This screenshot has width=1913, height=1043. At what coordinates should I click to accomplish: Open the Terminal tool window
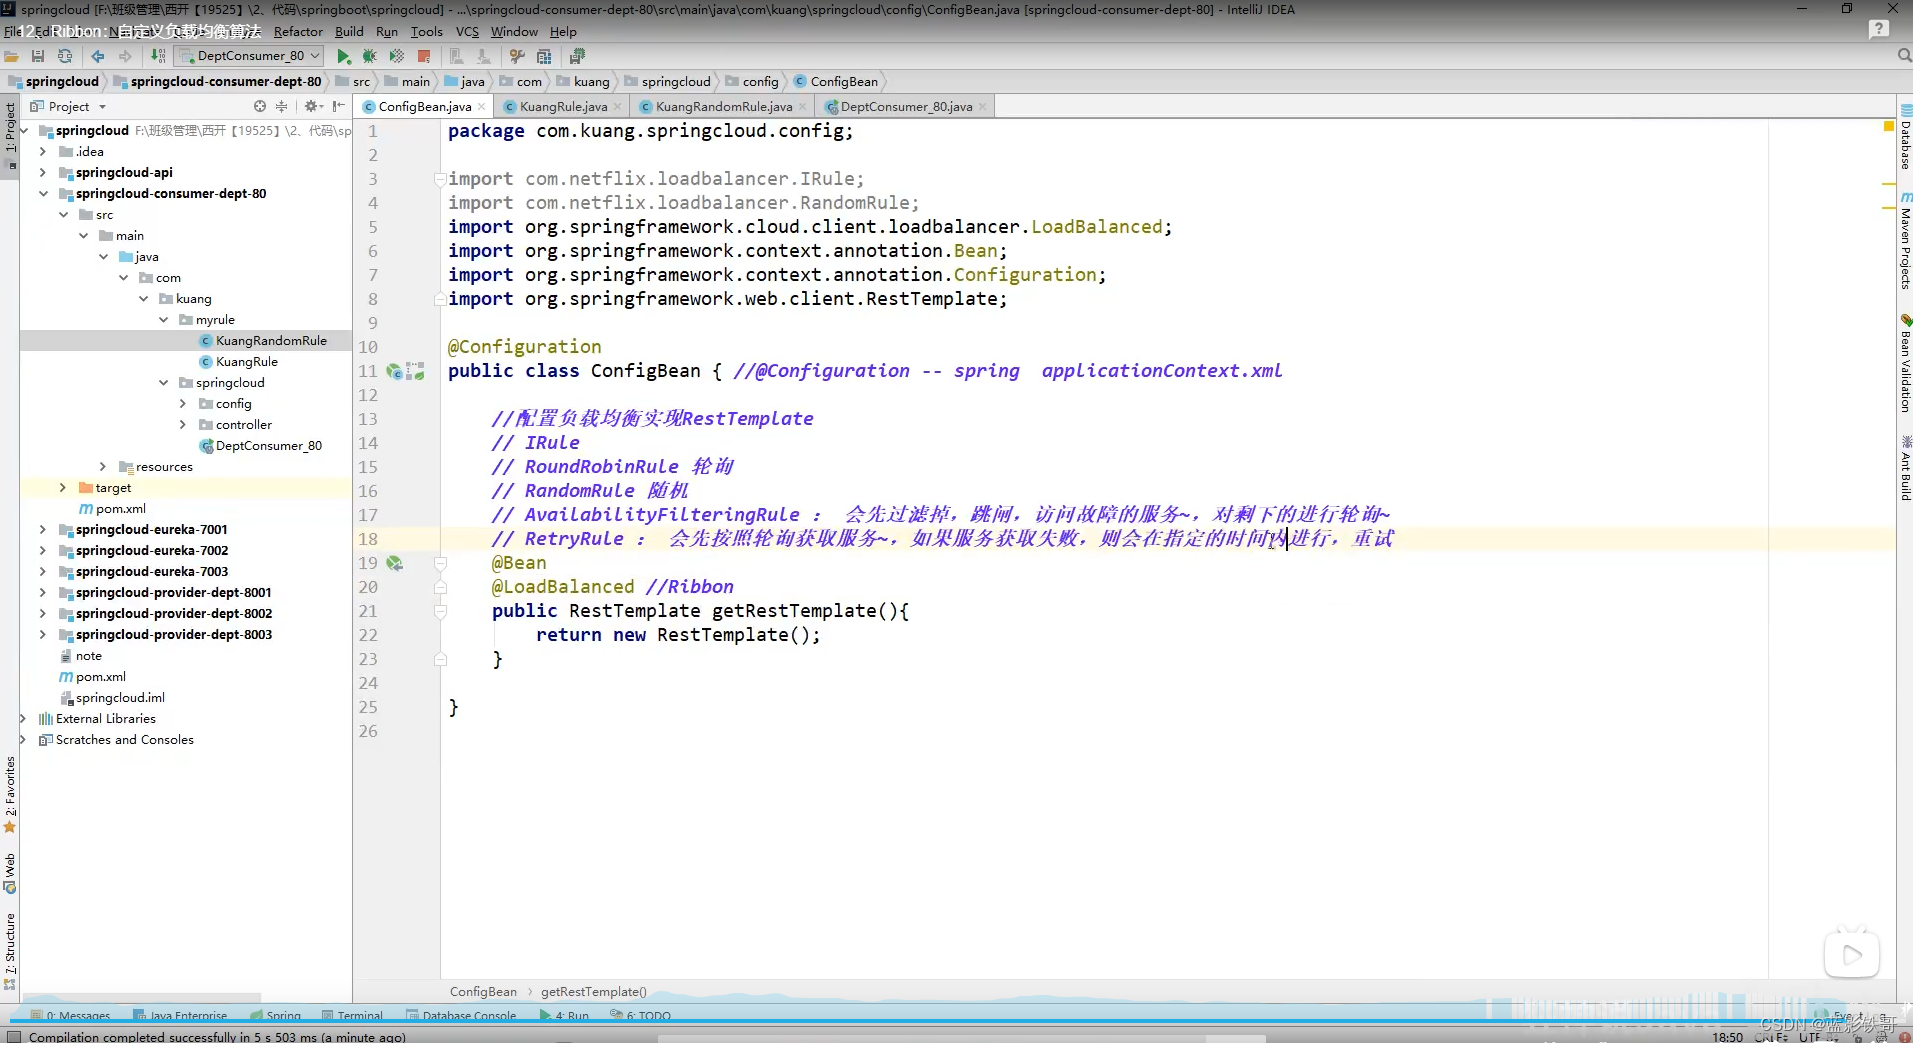click(353, 1015)
